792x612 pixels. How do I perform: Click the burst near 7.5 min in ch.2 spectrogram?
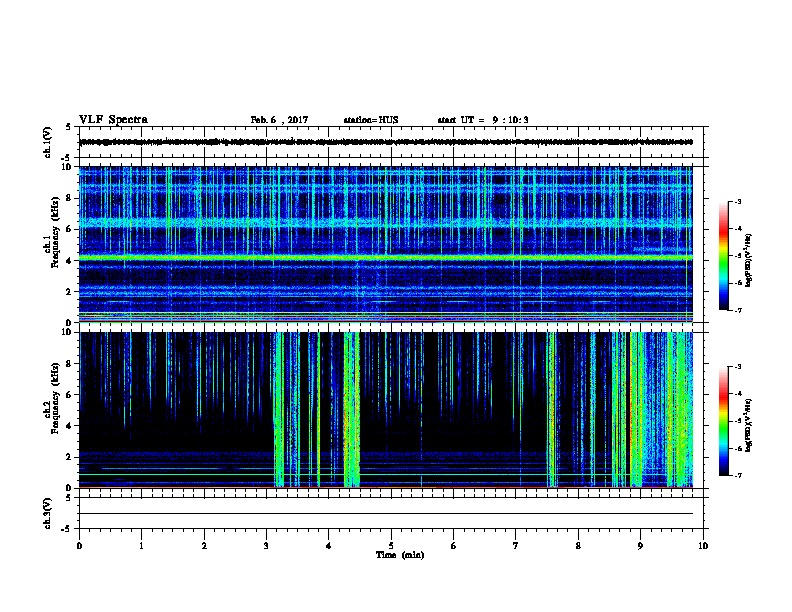click(551, 410)
